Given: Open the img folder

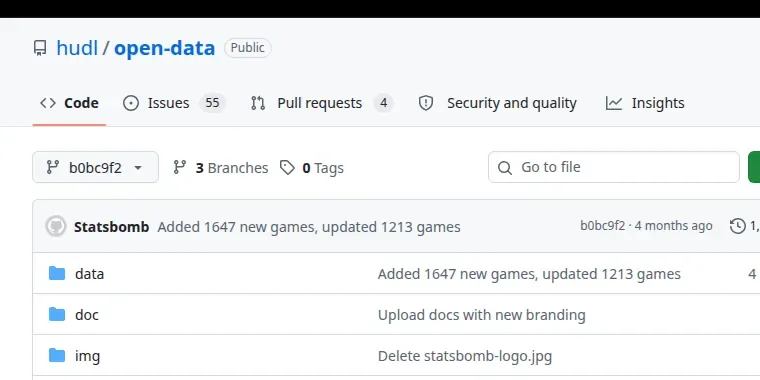Looking at the screenshot, I should [x=87, y=356].
